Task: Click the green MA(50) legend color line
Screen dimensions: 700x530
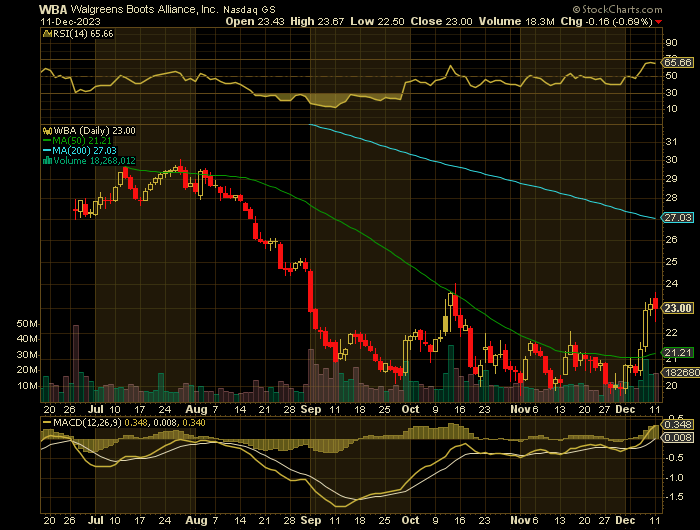Action: 47,141
